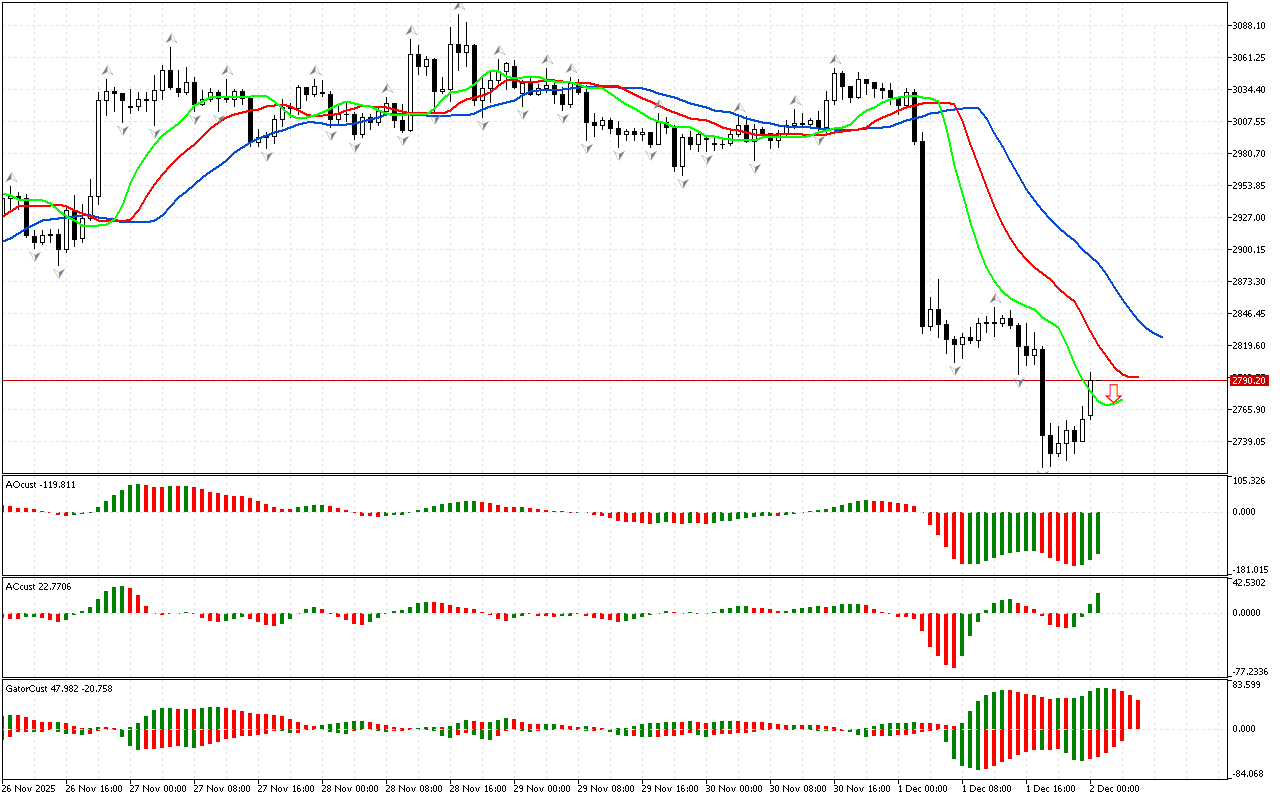Click the tallest green bar at ACcust's right end
Viewport: 1280px width, 800px height.
pyautogui.click(x=1098, y=602)
